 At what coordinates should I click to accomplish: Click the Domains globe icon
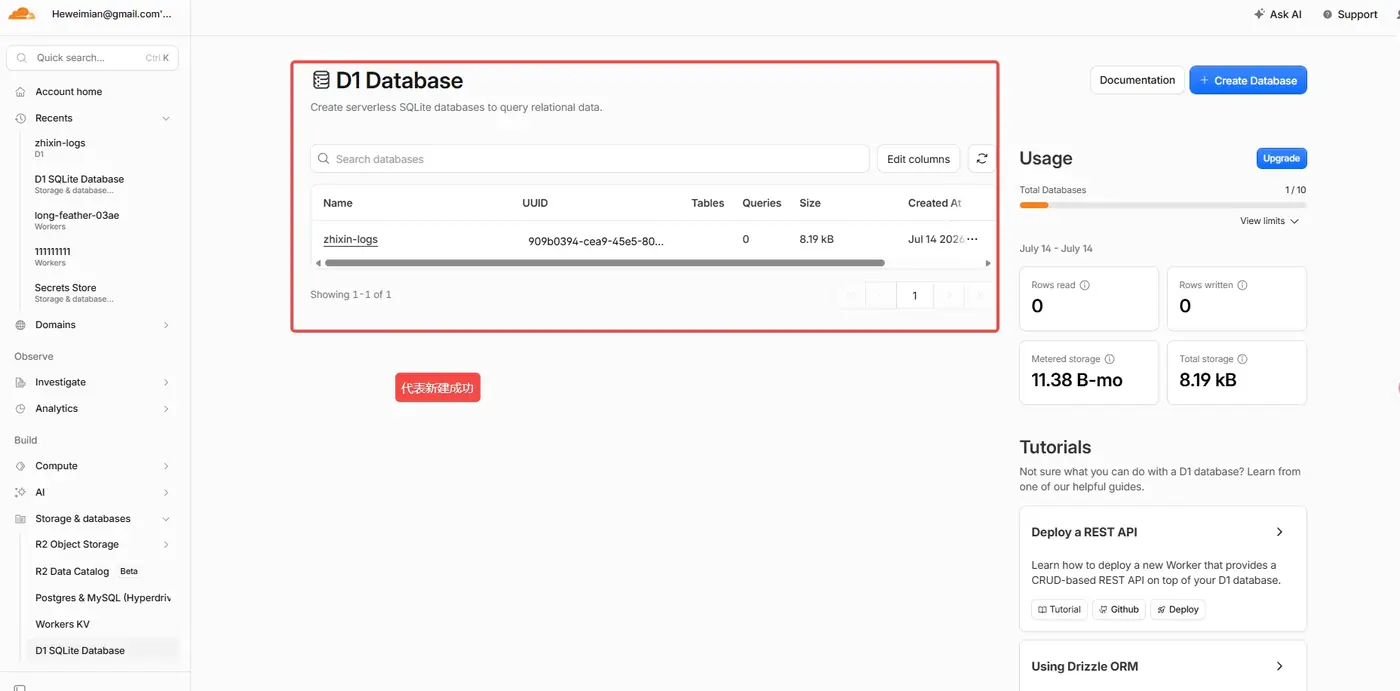coord(21,325)
